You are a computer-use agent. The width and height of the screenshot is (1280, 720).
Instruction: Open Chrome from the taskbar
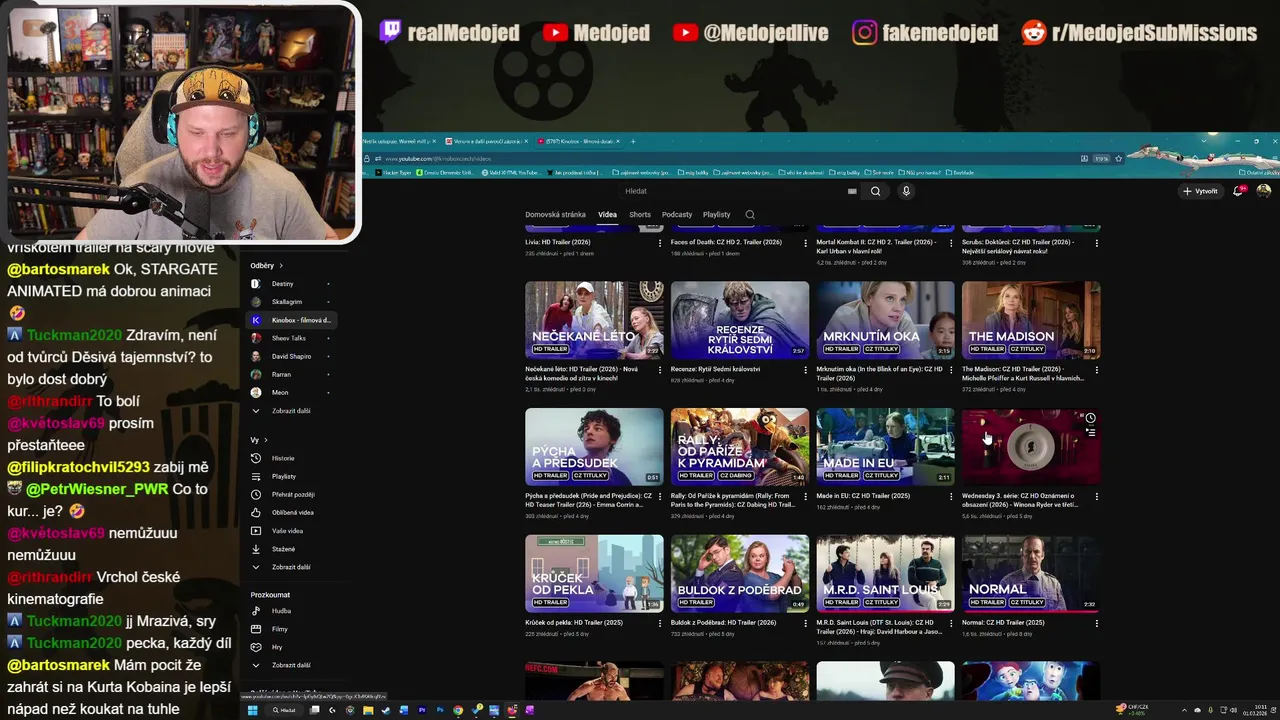[457, 710]
